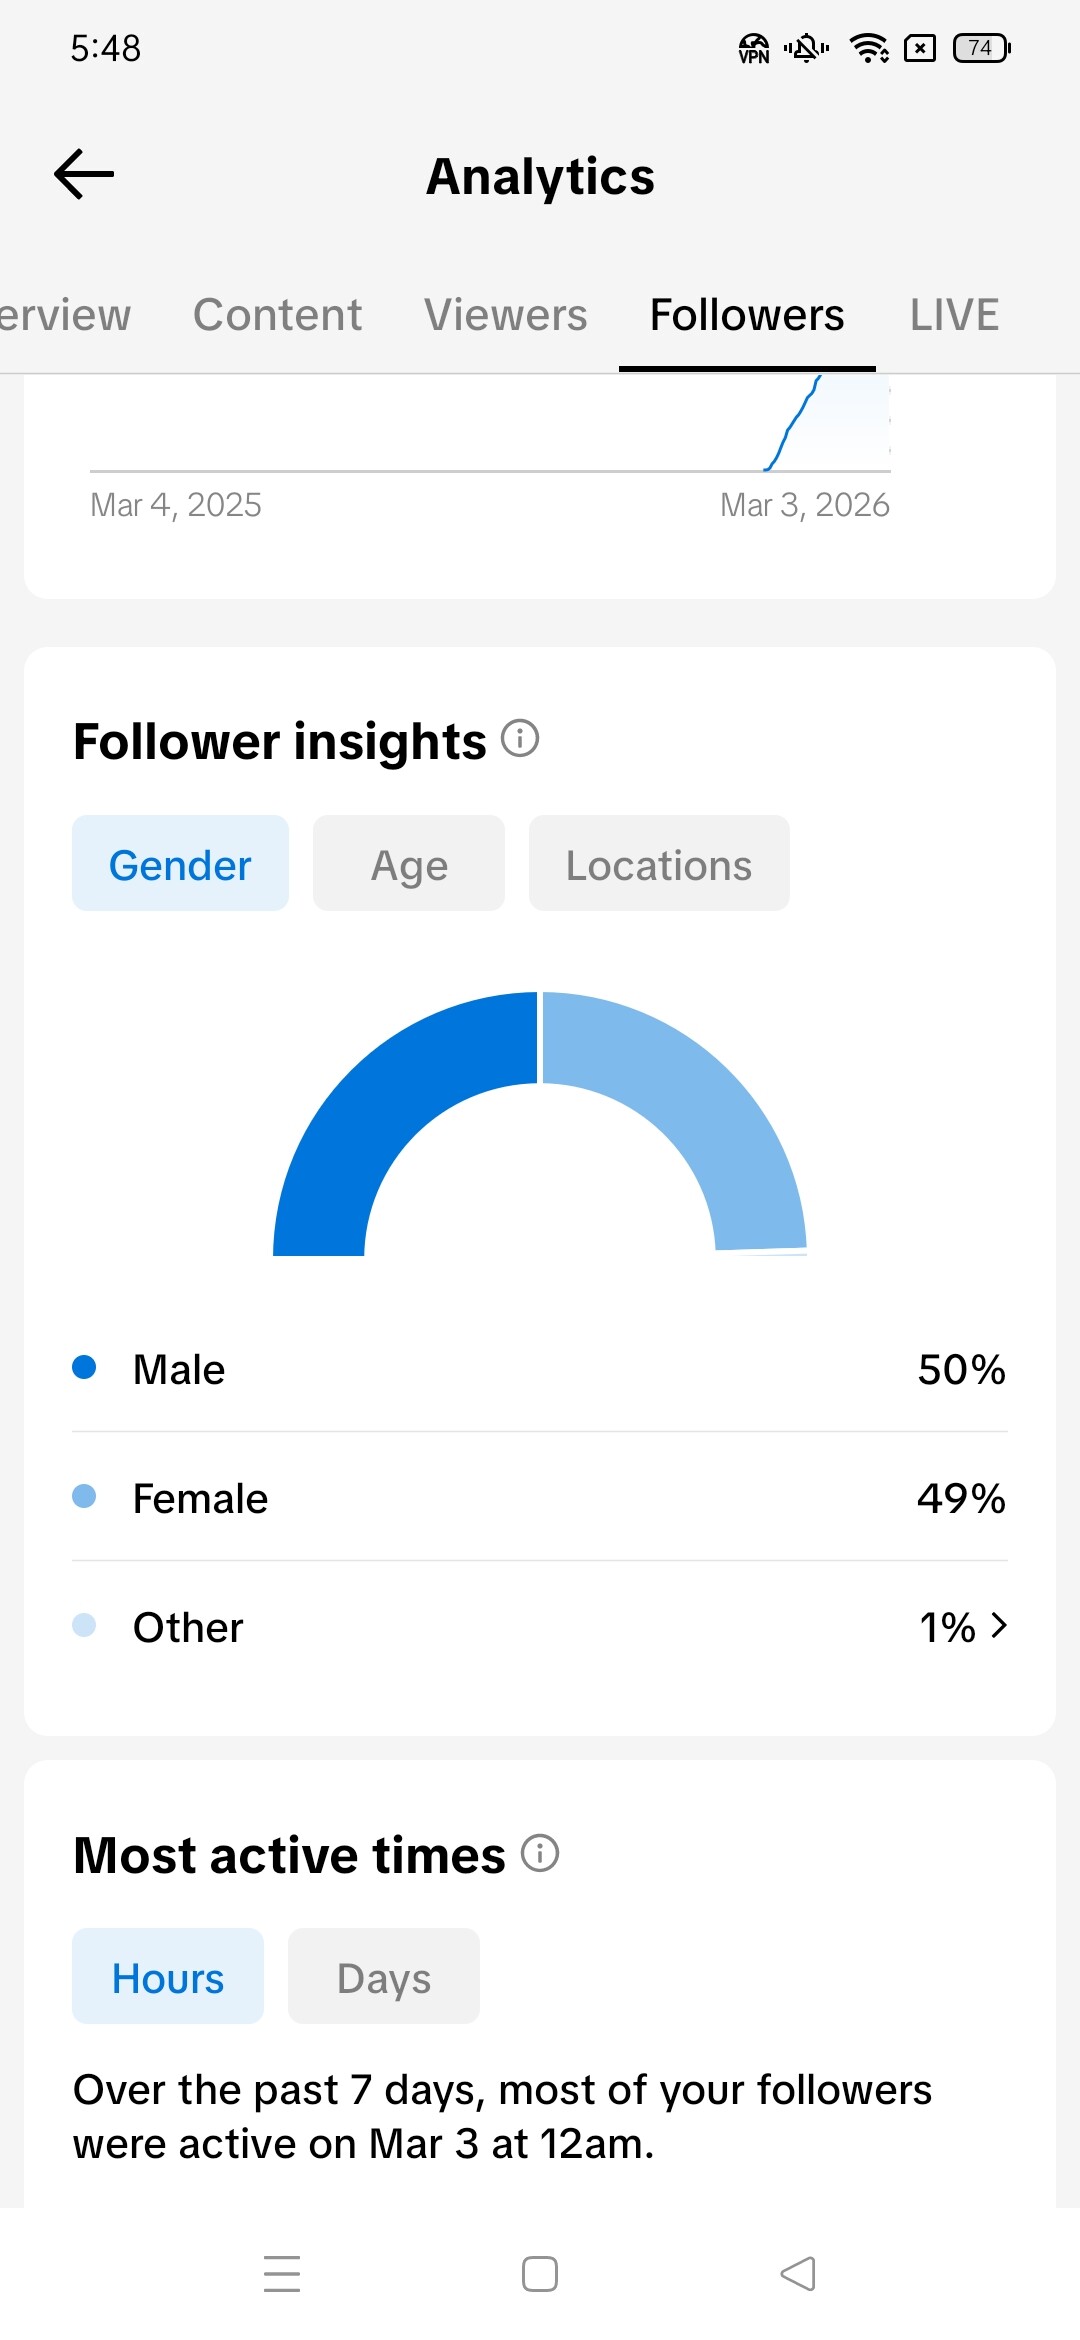The width and height of the screenshot is (1080, 2340).
Task: Tap the battery indicator icon
Action: [x=981, y=48]
